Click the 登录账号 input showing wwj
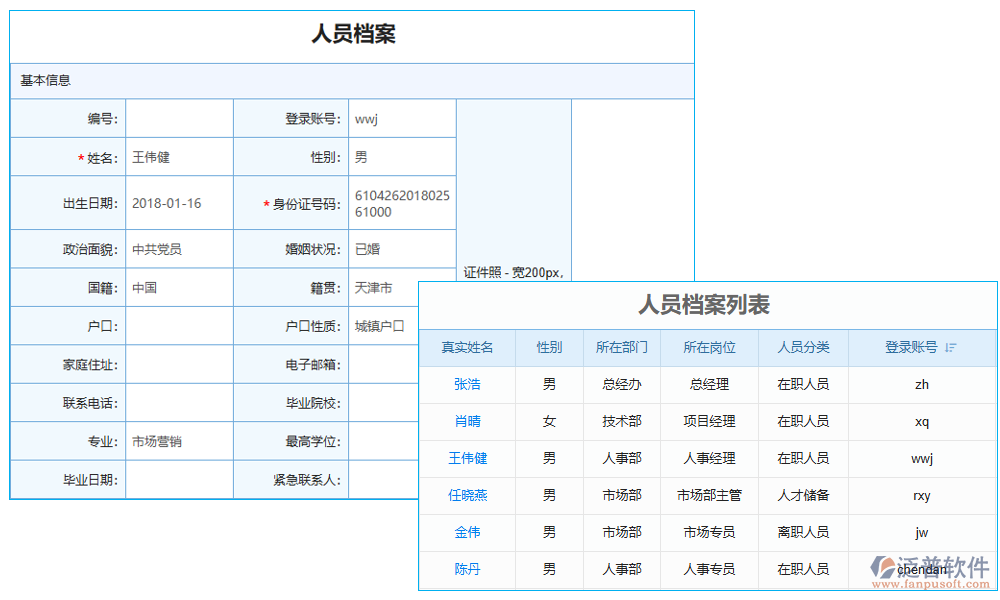 400,117
